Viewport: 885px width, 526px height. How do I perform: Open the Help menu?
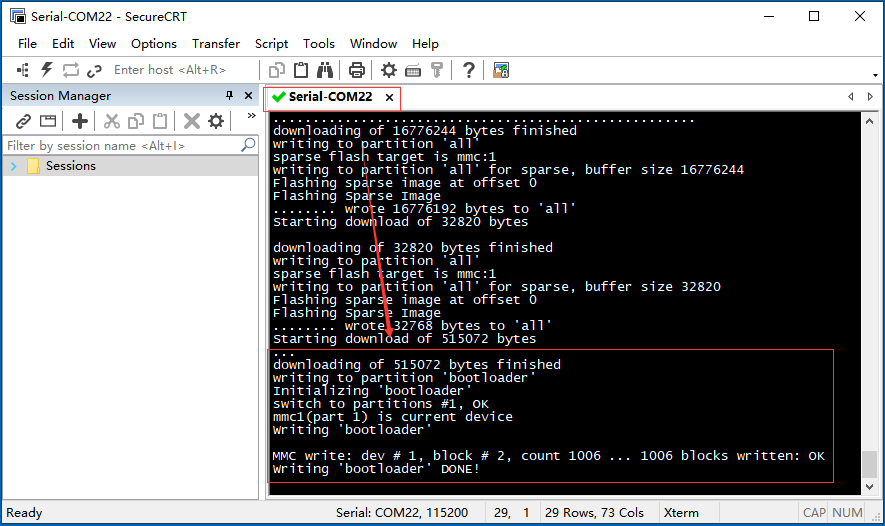click(425, 43)
